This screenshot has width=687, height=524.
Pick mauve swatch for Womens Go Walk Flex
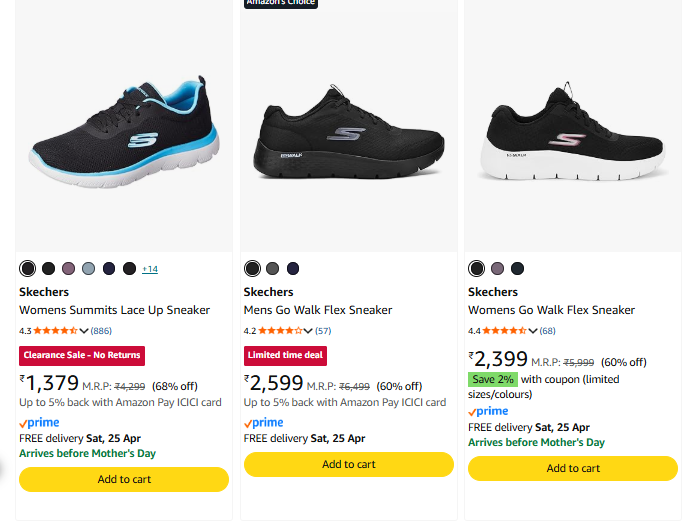(497, 268)
